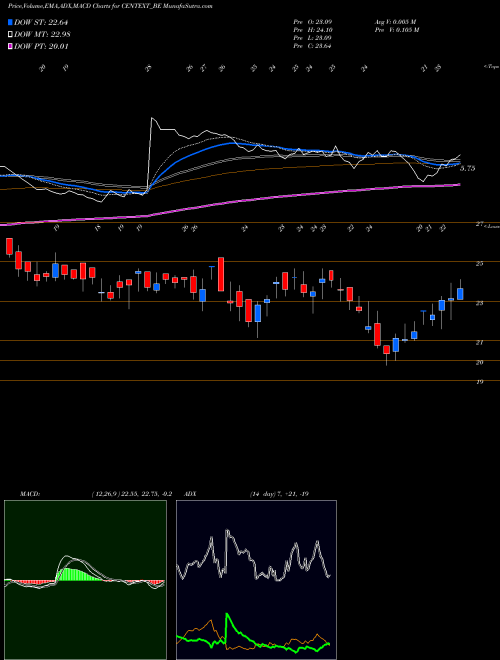Click the 'DOW ST: 22.64' legend text

pos(41,22)
